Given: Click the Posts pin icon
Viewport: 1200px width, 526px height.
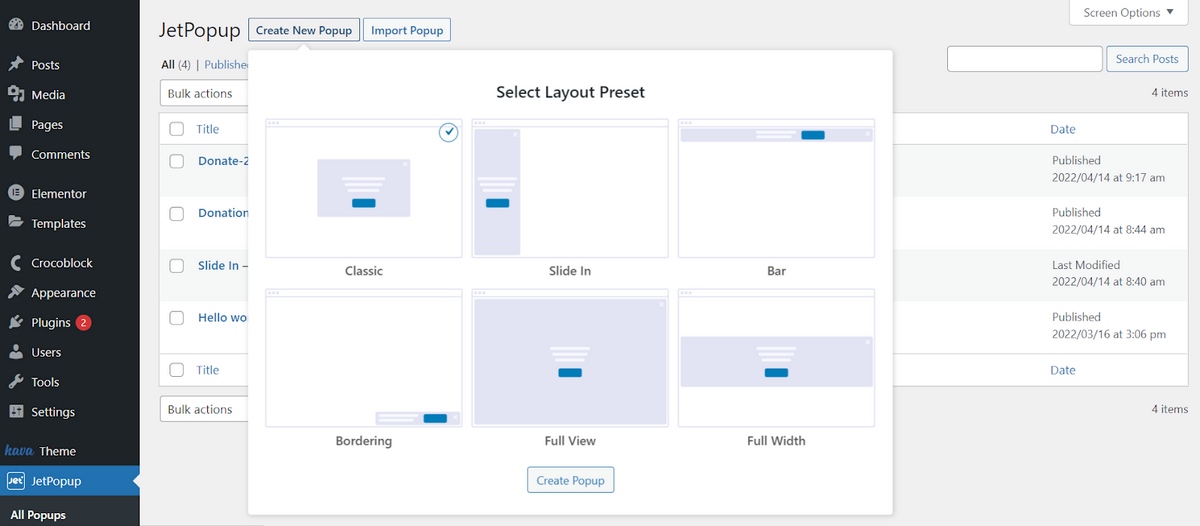Looking at the screenshot, I should coord(15,64).
